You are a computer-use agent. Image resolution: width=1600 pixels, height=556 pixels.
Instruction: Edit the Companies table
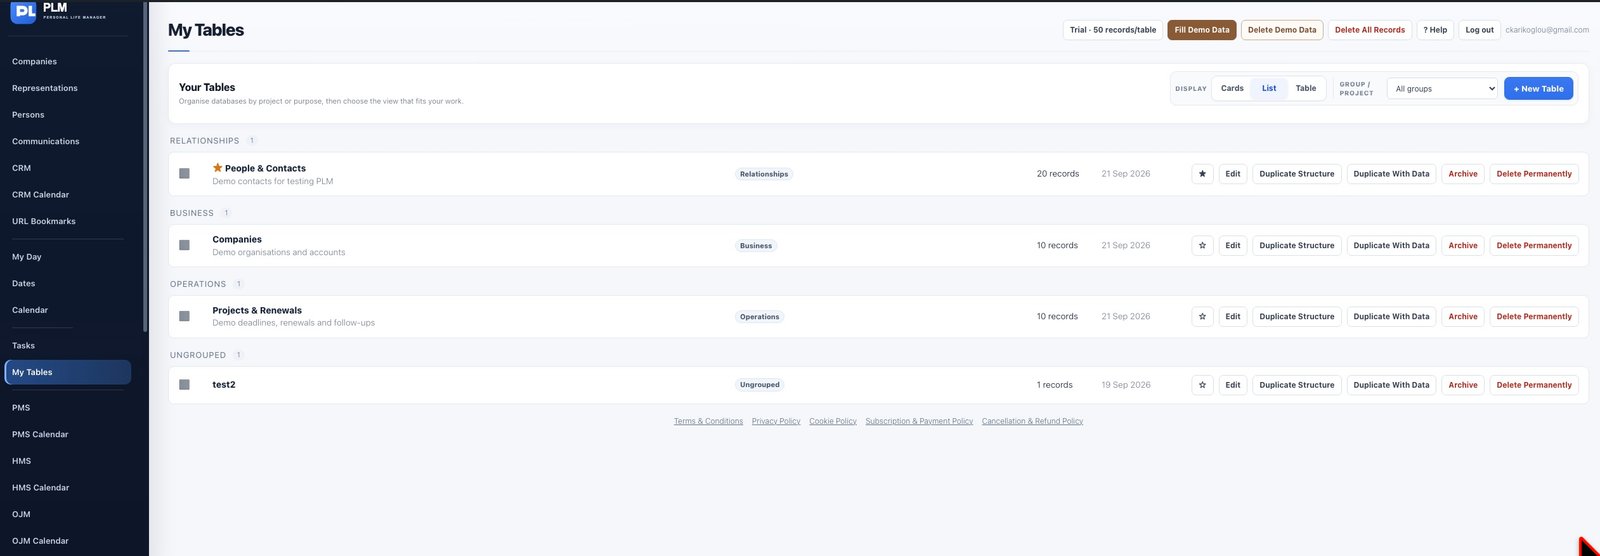click(1233, 245)
